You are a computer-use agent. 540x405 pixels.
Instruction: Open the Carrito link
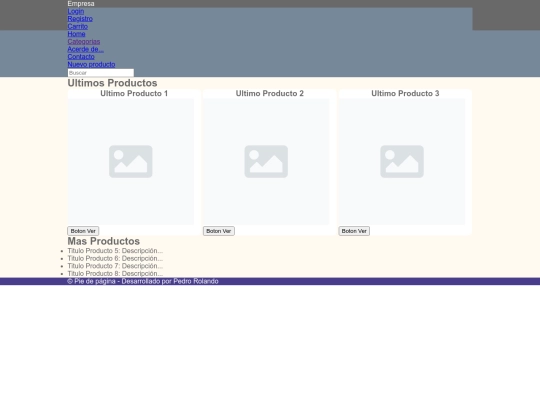coord(77,27)
